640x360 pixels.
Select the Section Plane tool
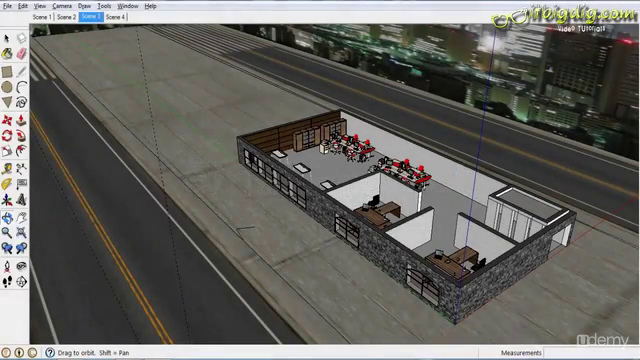pyautogui.click(x=21, y=281)
